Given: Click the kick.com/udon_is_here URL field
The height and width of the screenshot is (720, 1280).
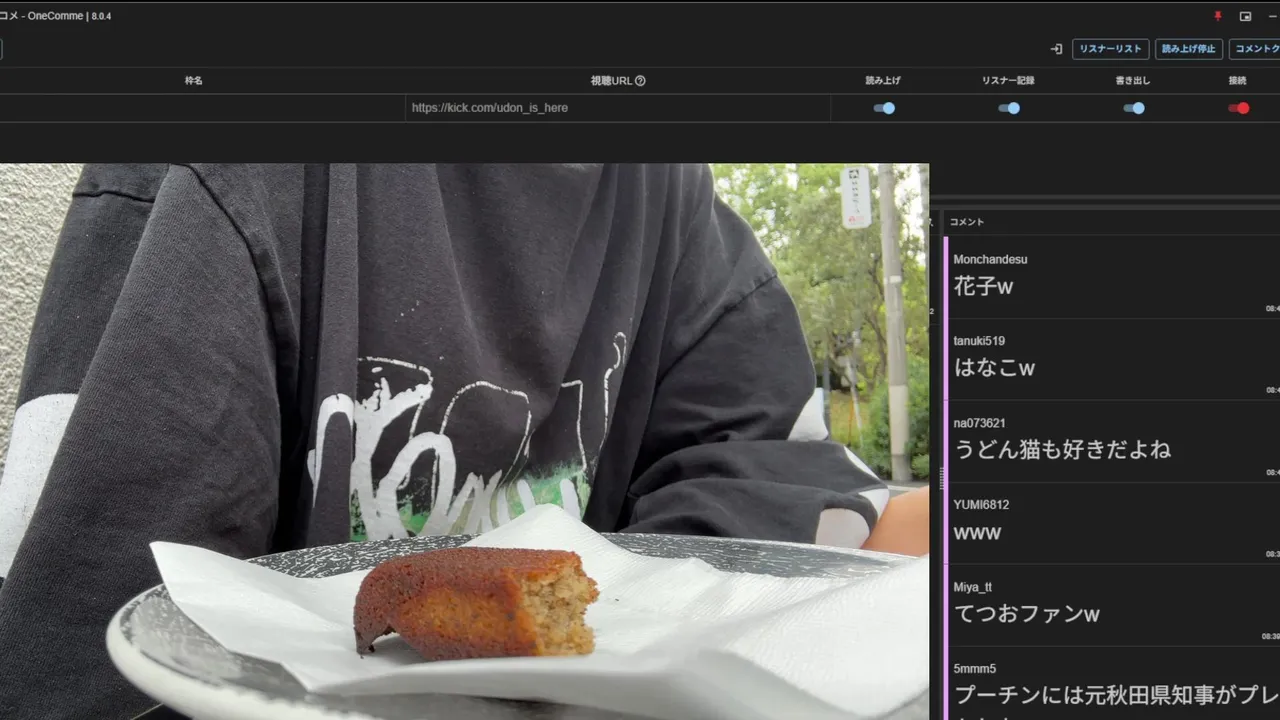Looking at the screenshot, I should tap(618, 108).
